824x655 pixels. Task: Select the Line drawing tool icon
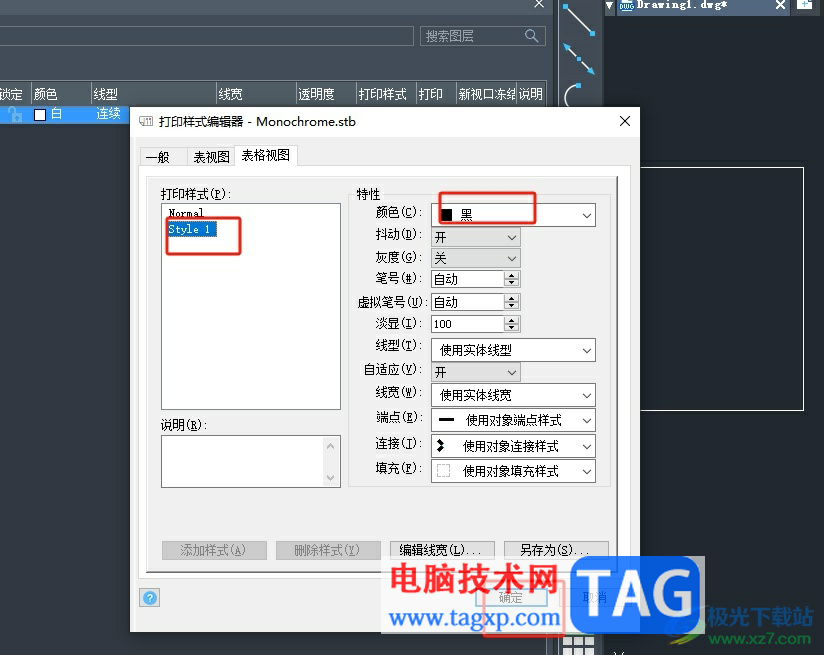tap(578, 21)
